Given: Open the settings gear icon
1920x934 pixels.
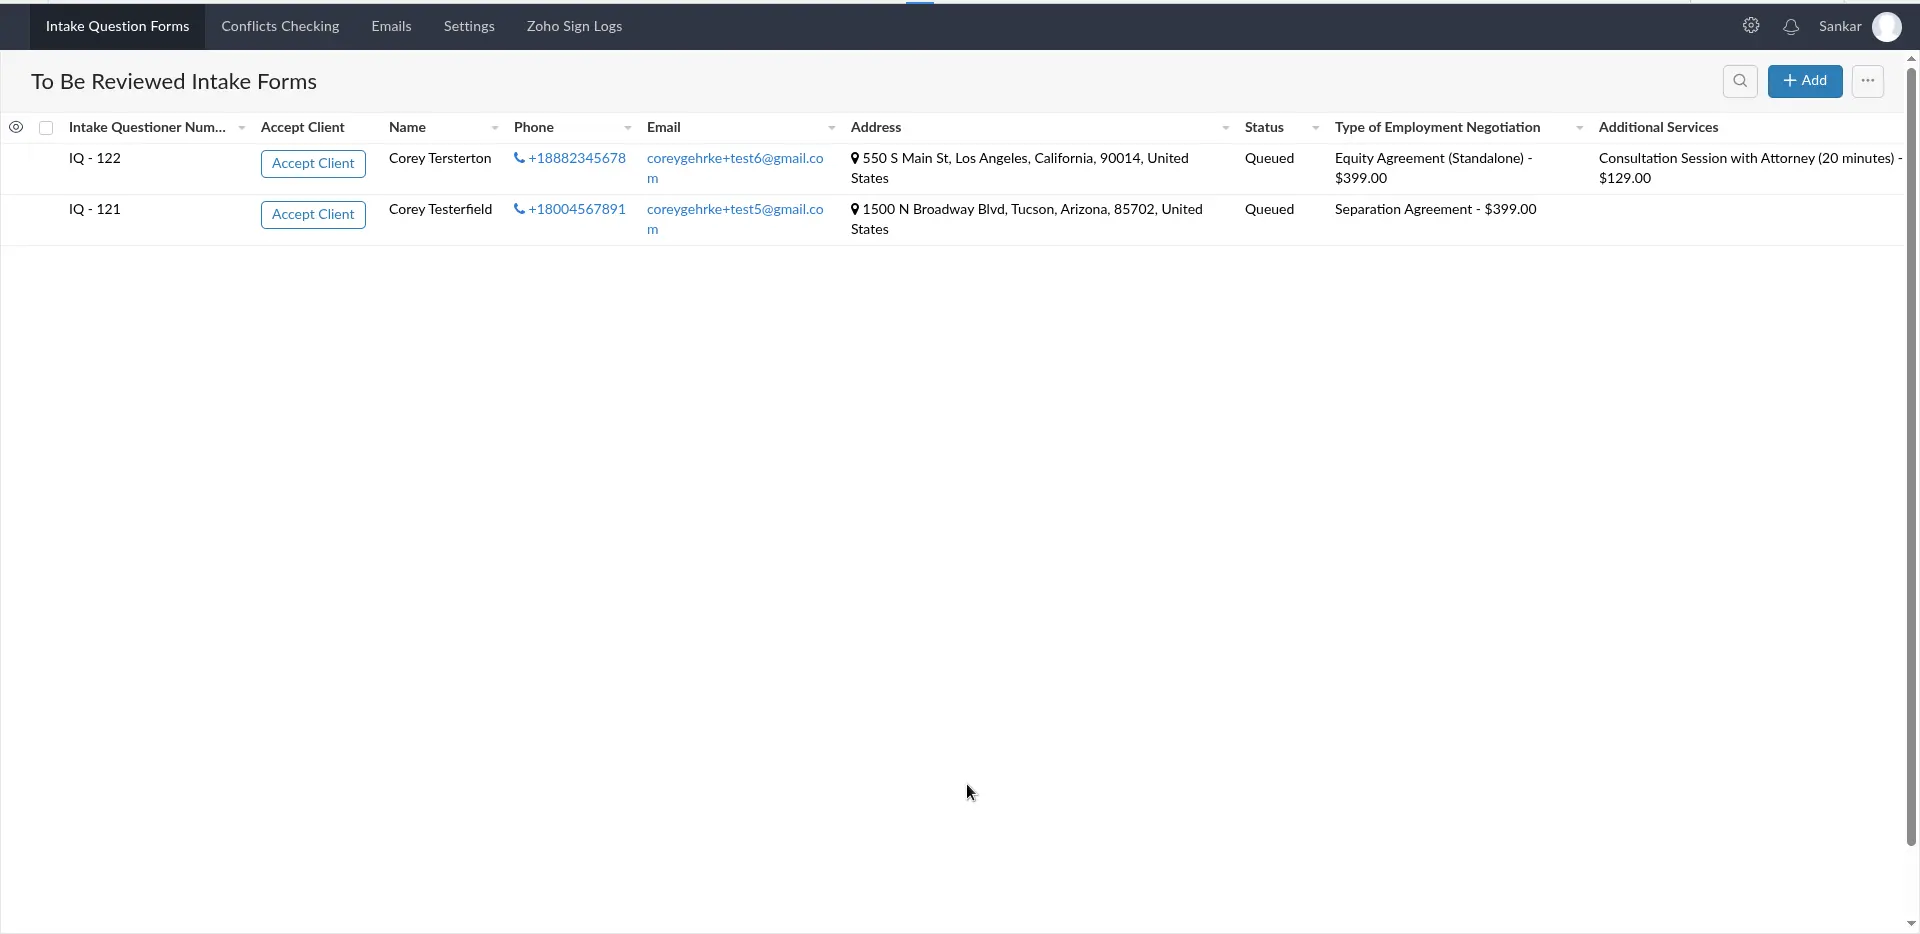Looking at the screenshot, I should (x=1751, y=26).
